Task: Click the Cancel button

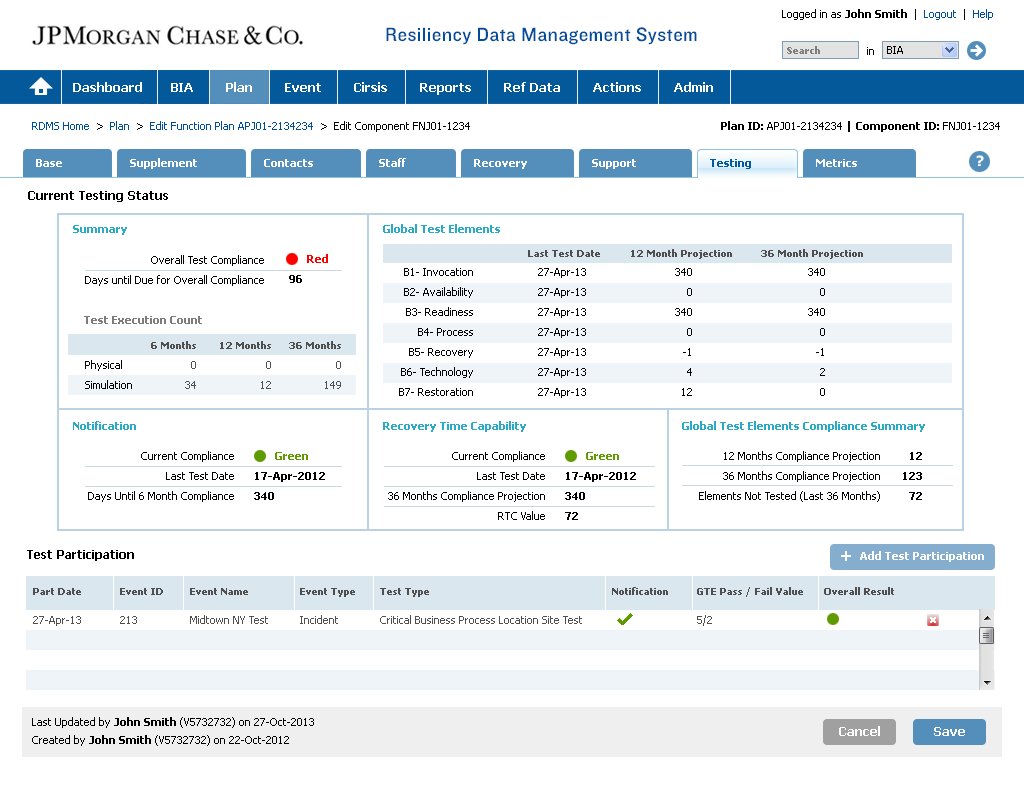Action: 859,732
